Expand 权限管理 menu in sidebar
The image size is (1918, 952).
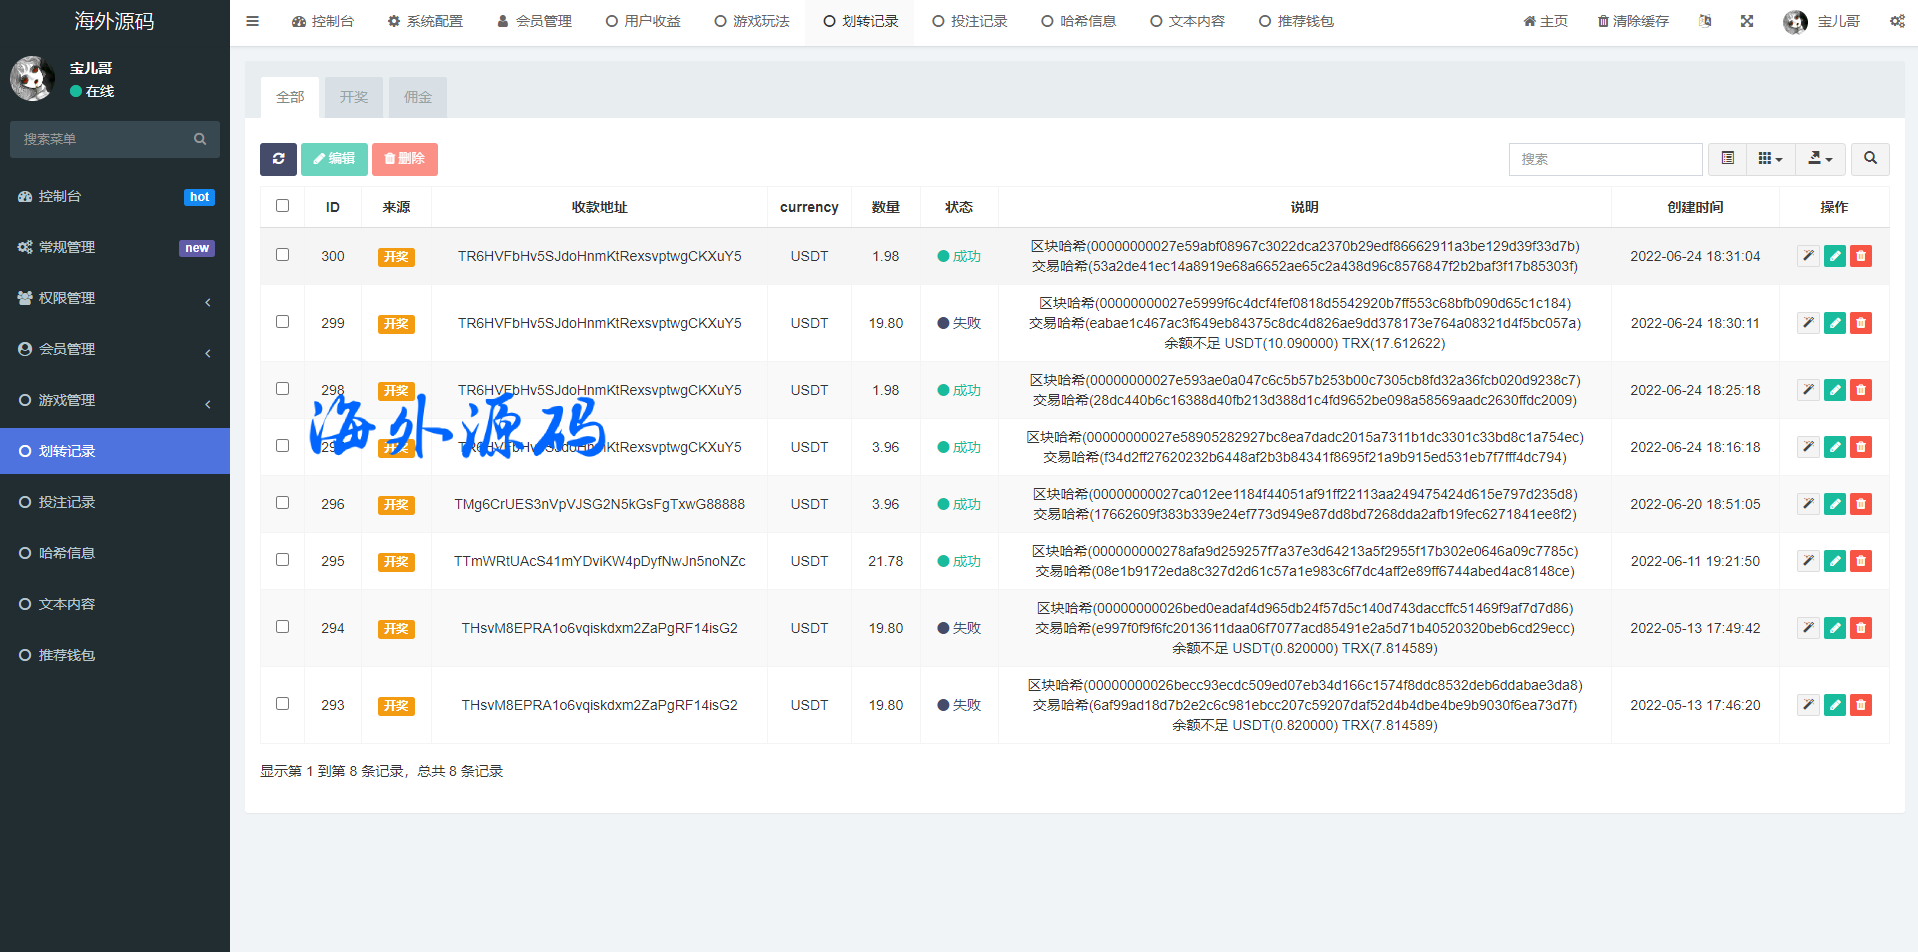115,298
